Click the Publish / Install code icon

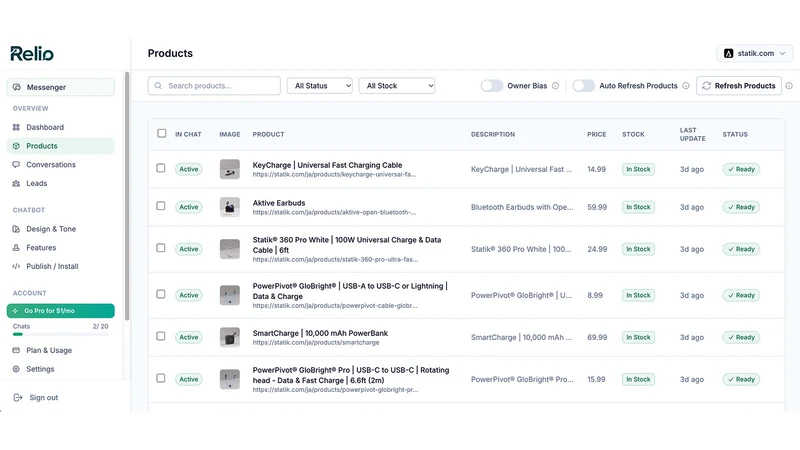pos(16,266)
